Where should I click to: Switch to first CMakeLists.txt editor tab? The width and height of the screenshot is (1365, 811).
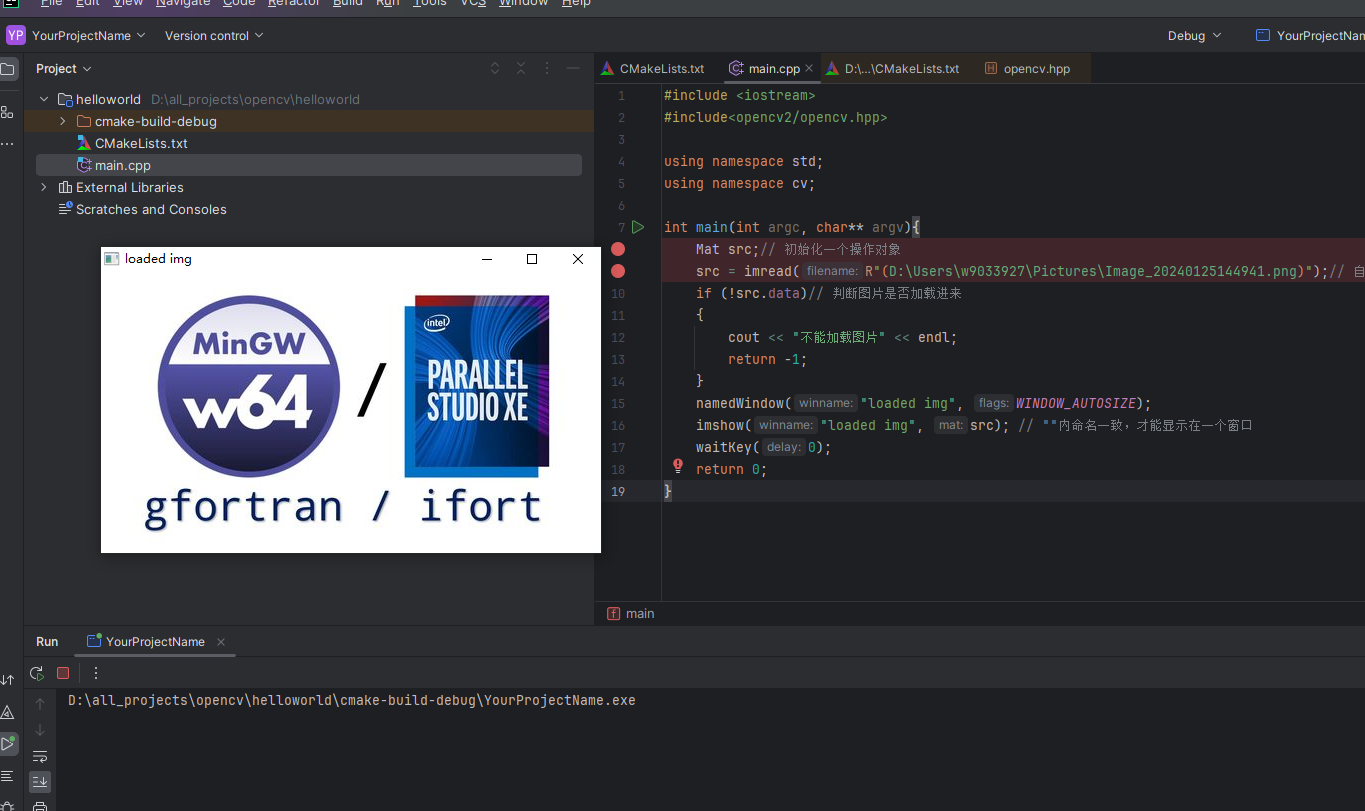[x=653, y=69]
